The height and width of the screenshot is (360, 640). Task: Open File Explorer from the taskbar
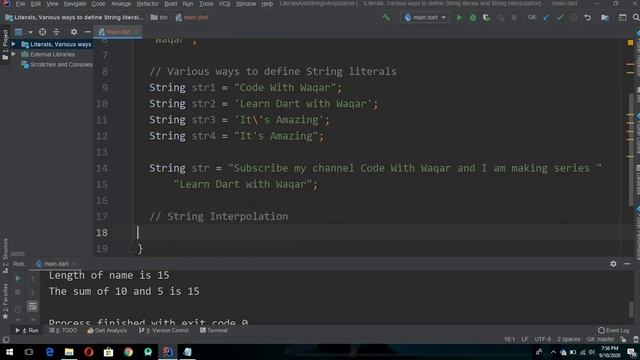tap(69, 352)
